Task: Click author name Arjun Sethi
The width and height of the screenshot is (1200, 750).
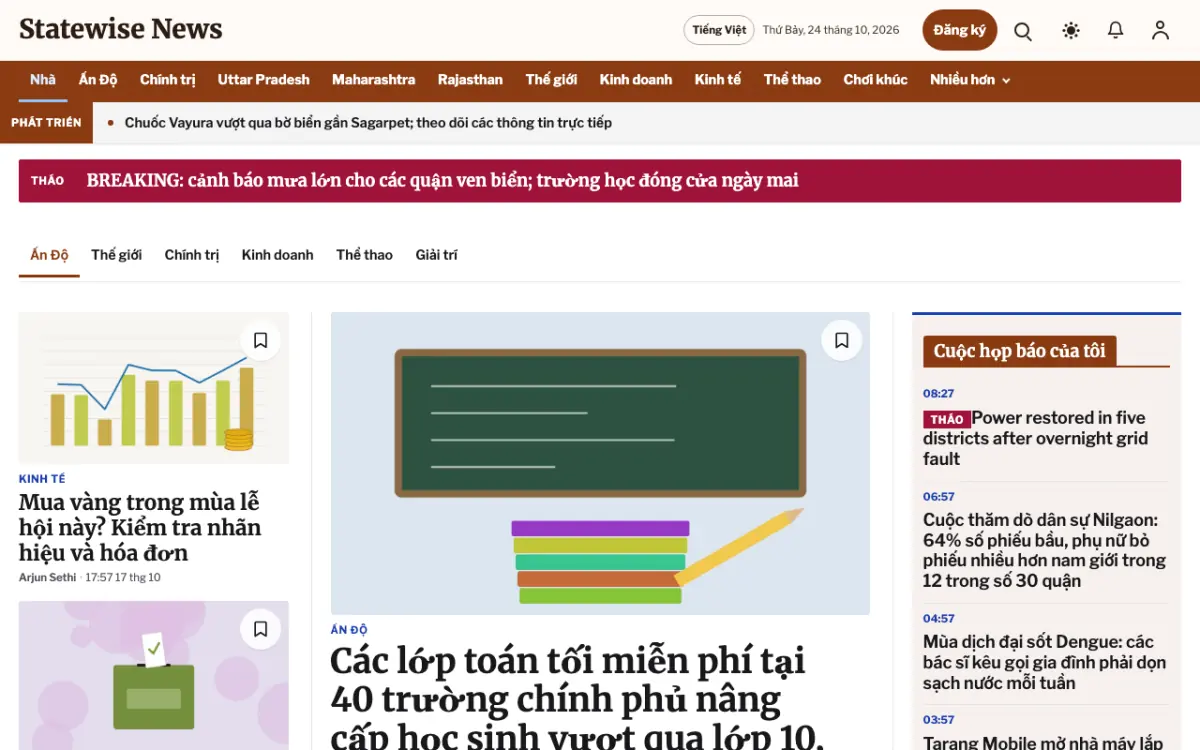Action: pyautogui.click(x=49, y=578)
